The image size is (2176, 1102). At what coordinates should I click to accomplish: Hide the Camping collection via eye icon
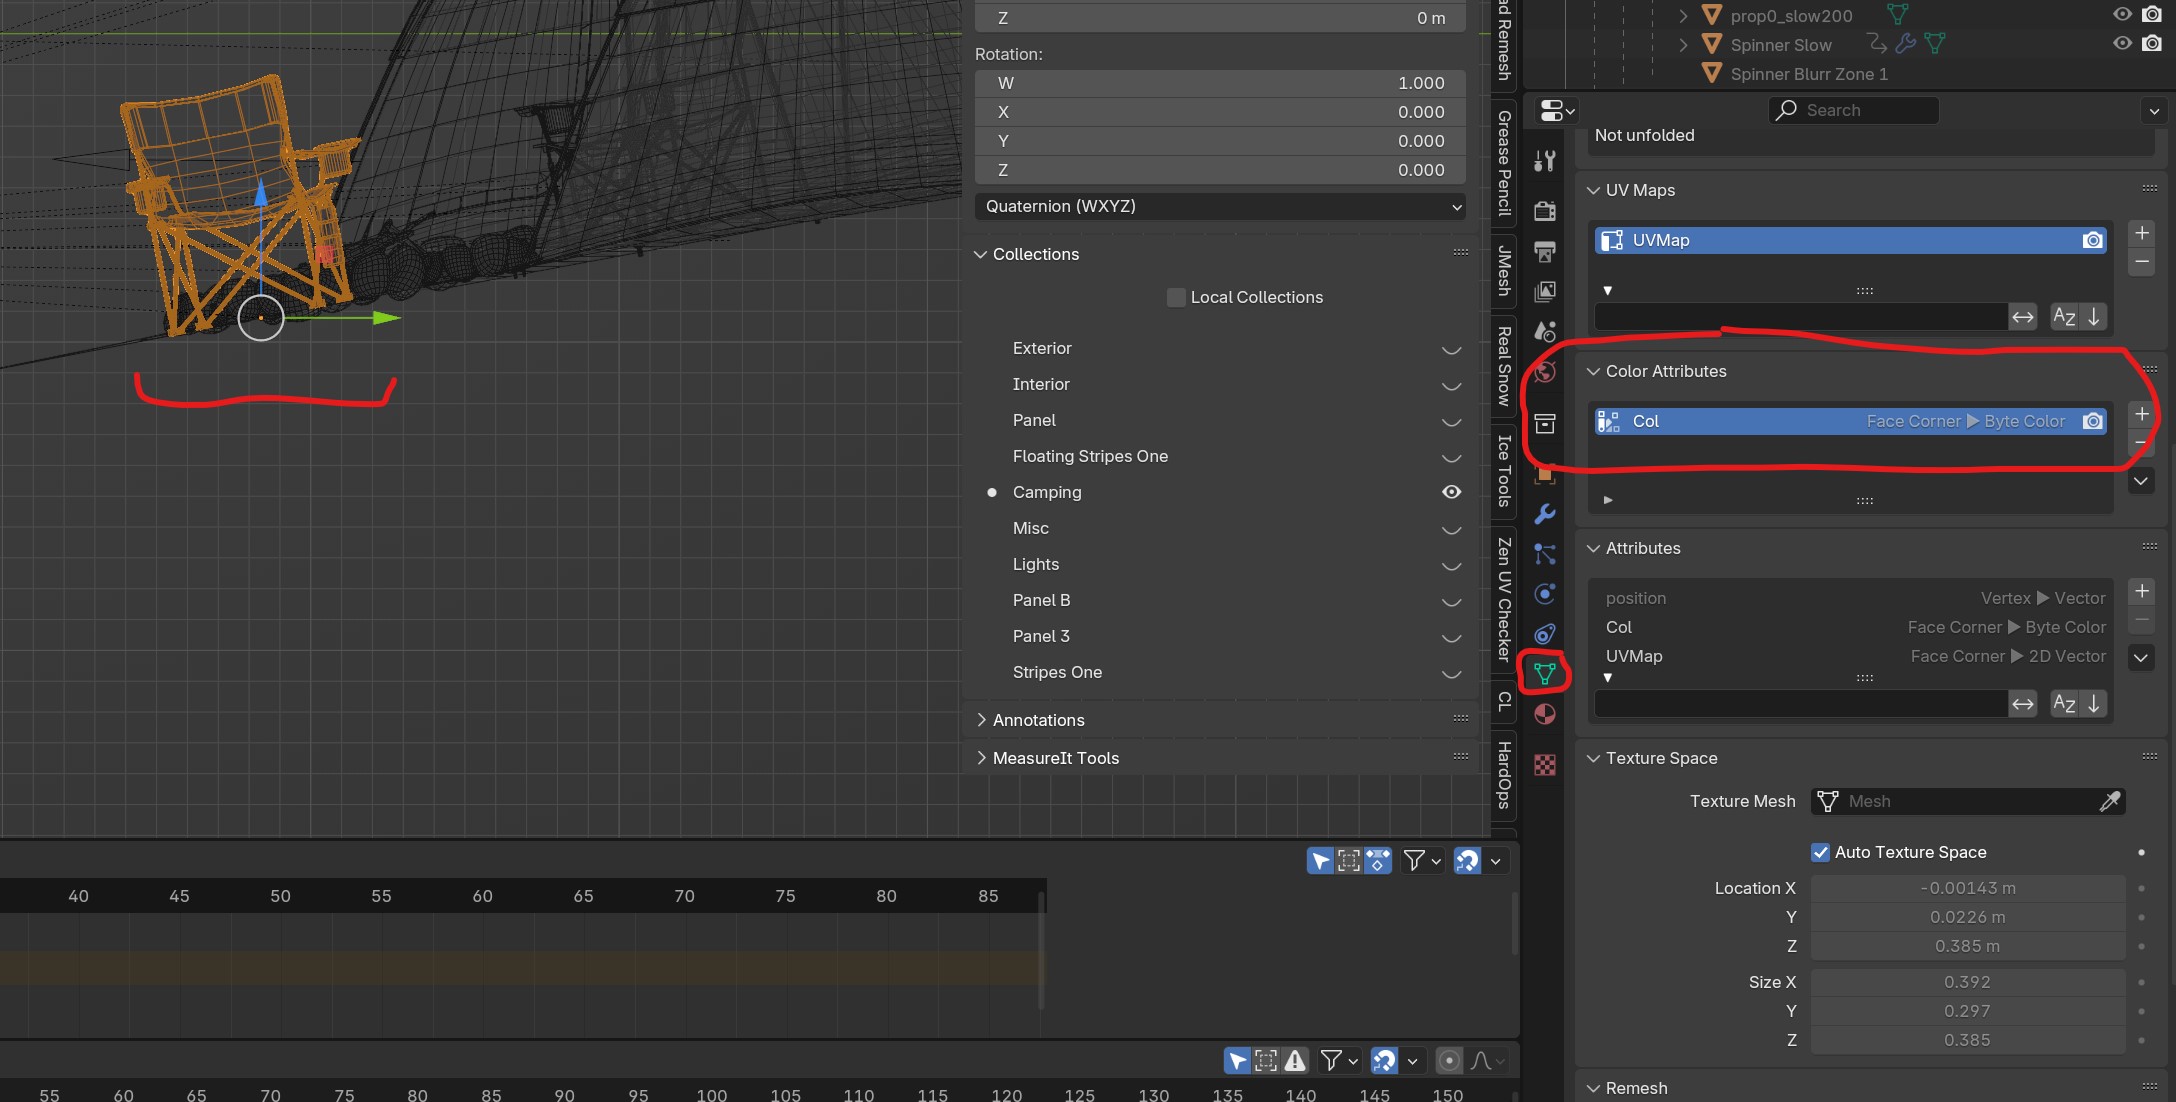coord(1451,492)
